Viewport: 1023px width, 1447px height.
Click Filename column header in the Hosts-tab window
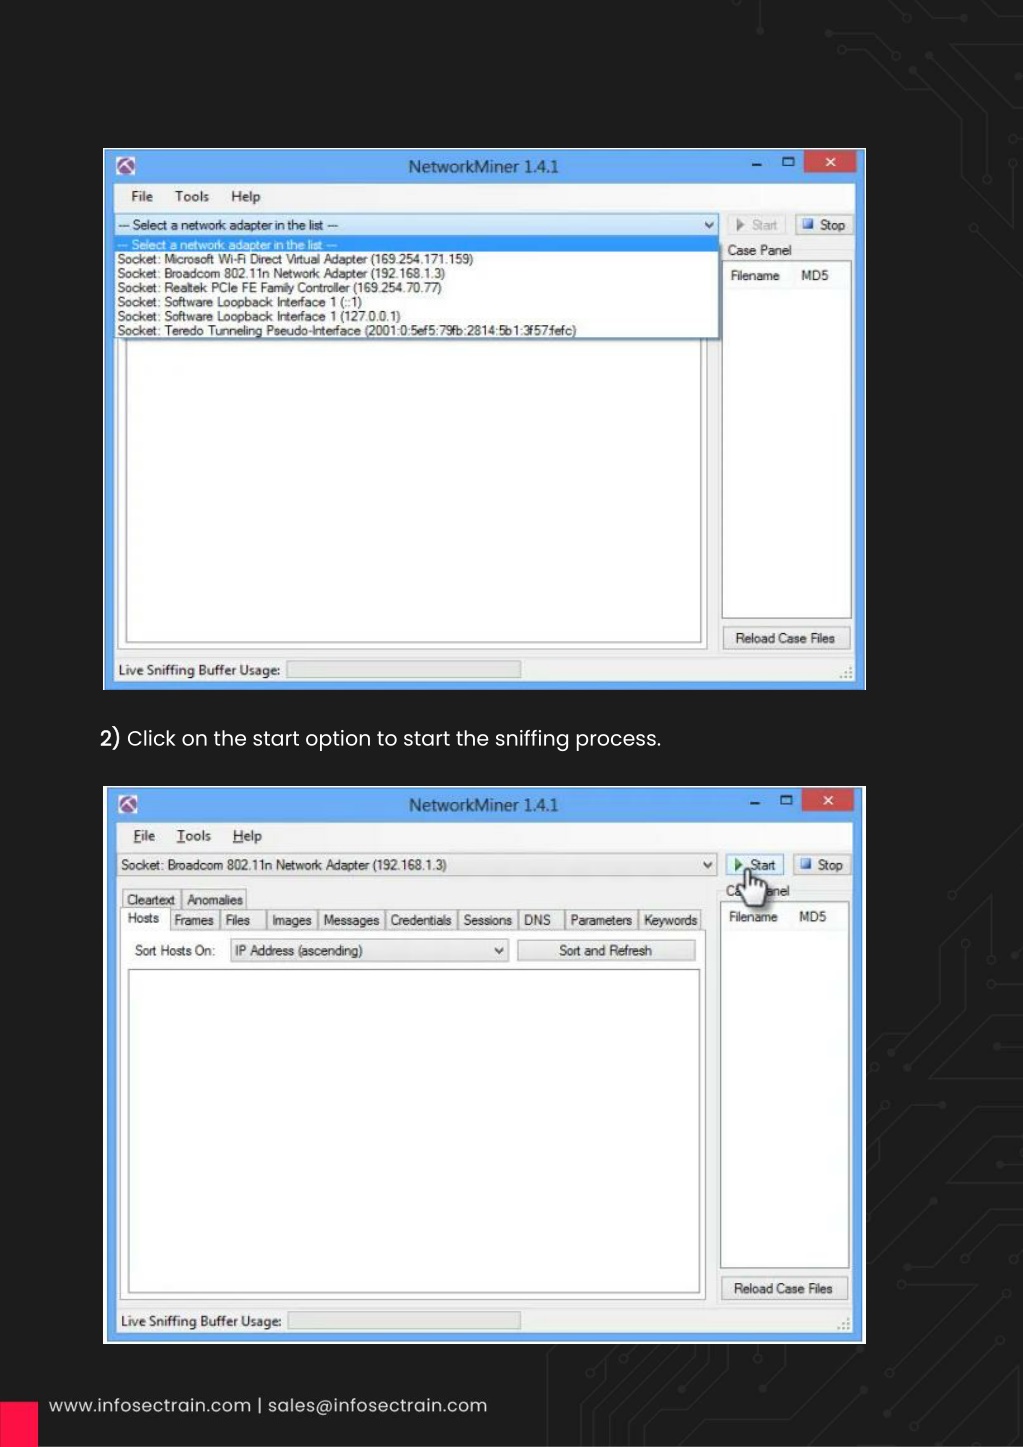pos(753,916)
